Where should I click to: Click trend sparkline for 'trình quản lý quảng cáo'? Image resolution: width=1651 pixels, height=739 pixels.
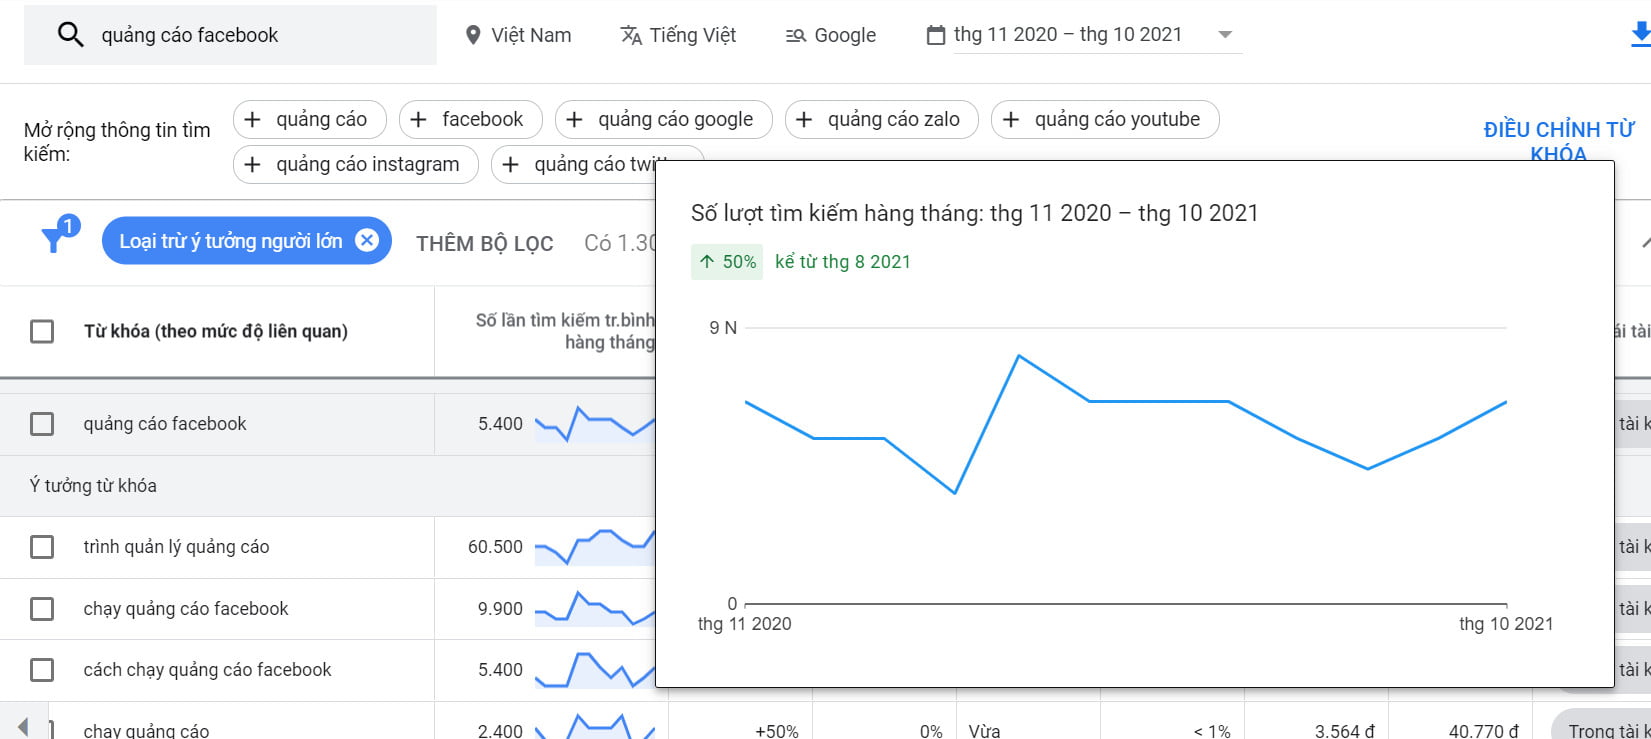pos(594,547)
